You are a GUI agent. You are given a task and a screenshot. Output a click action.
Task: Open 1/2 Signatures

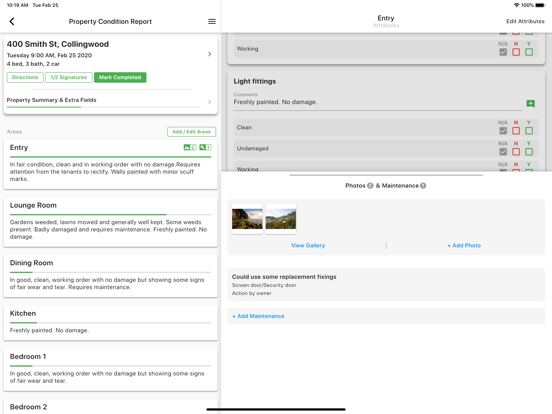pyautogui.click(x=69, y=77)
